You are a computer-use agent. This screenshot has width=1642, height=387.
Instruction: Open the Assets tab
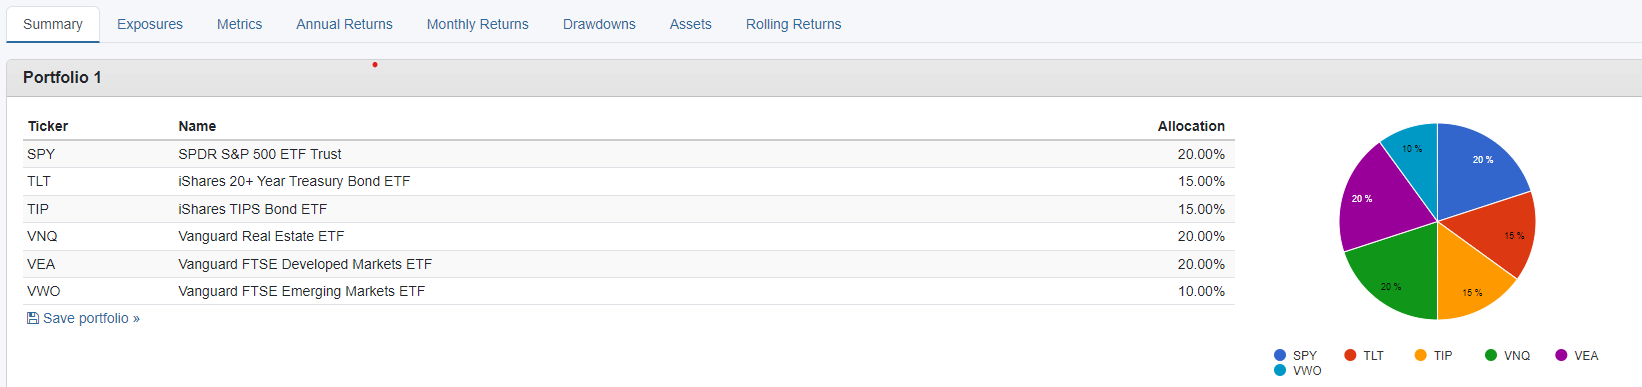pyautogui.click(x=690, y=24)
